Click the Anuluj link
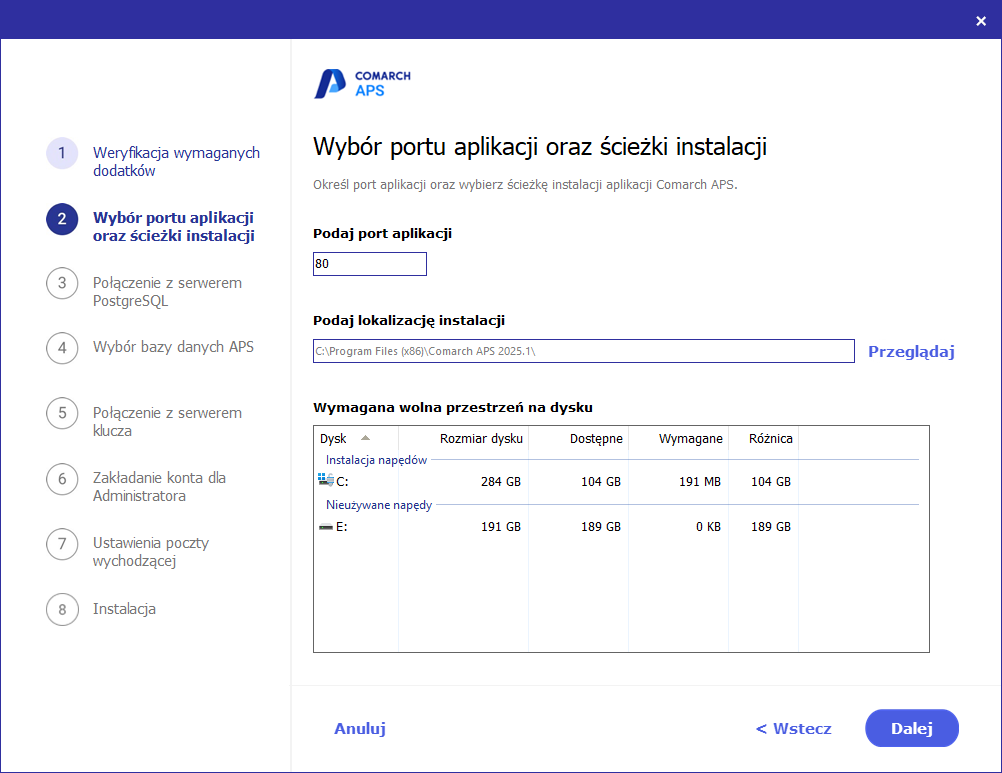 pos(359,728)
